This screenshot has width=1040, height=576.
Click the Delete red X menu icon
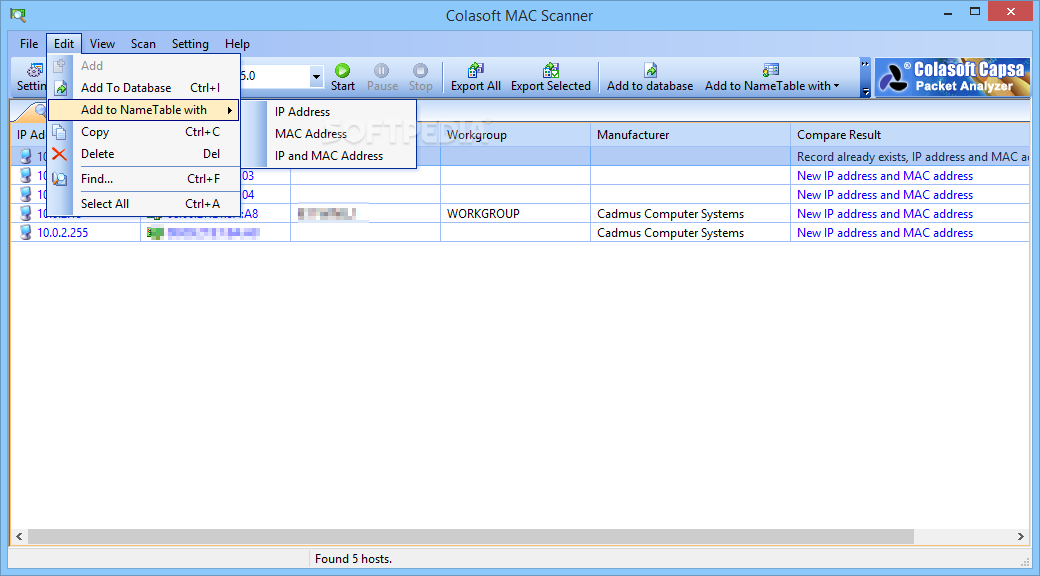60,154
